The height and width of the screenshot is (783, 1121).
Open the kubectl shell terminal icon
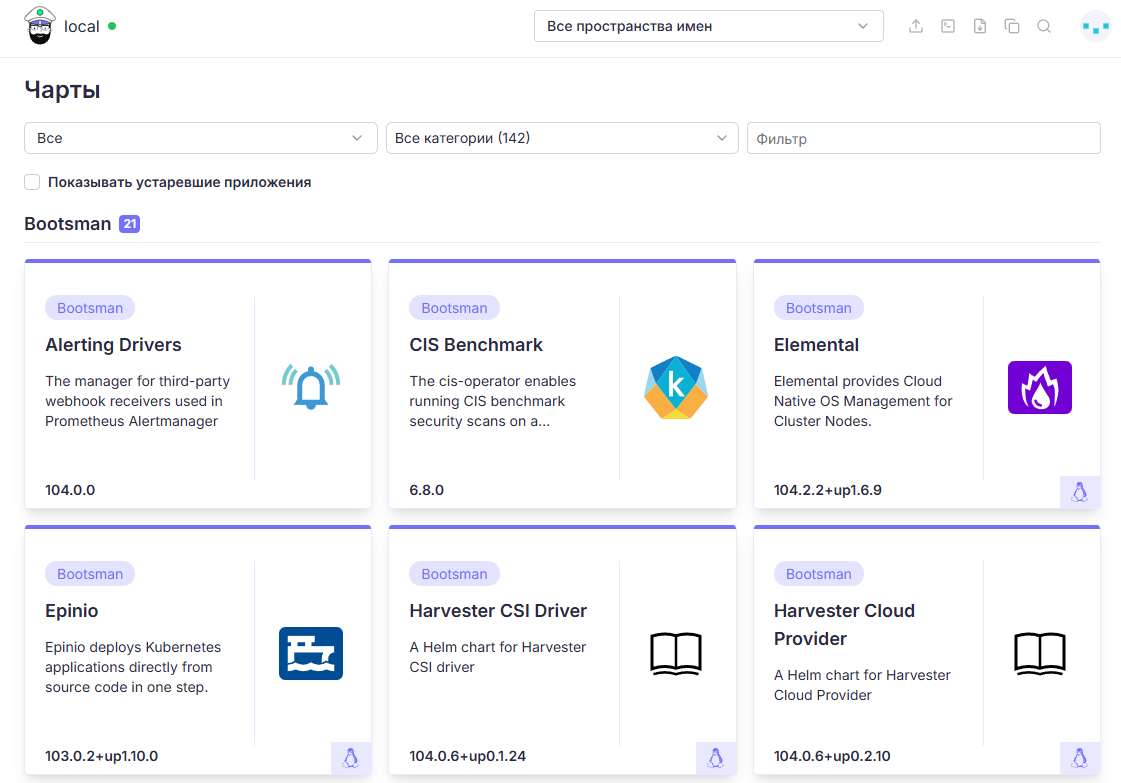pyautogui.click(x=948, y=26)
